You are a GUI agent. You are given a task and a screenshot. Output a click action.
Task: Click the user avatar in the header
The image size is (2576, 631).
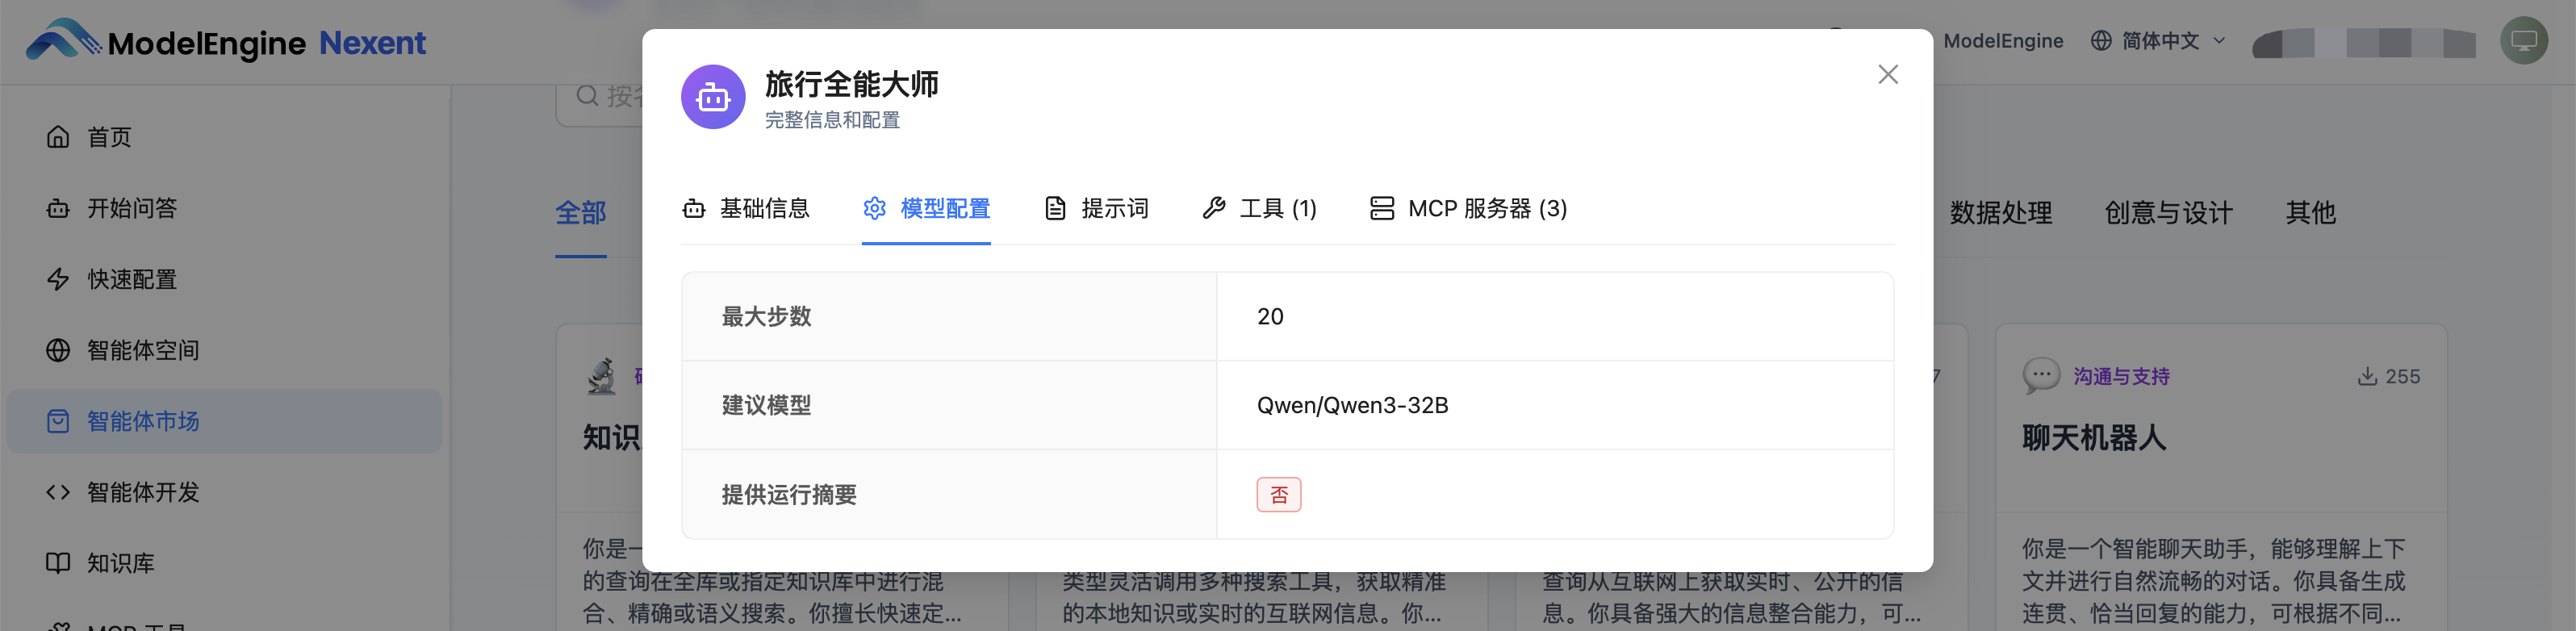pos(2524,41)
